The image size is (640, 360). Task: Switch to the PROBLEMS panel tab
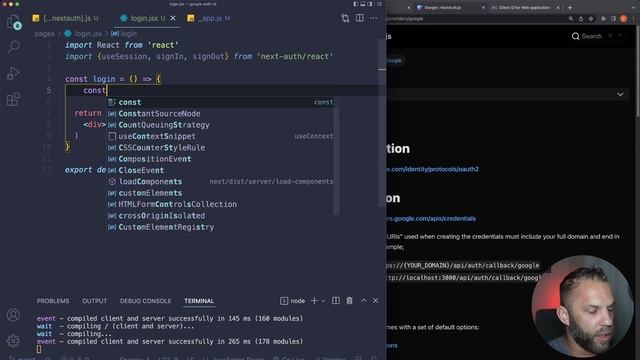pos(53,301)
